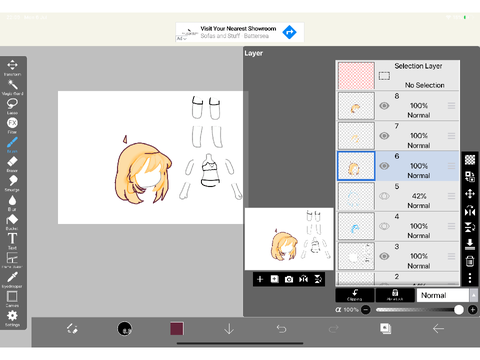Screen dimensions: 480x360
Task: Increase layer opacity with plus button
Action: point(472,310)
